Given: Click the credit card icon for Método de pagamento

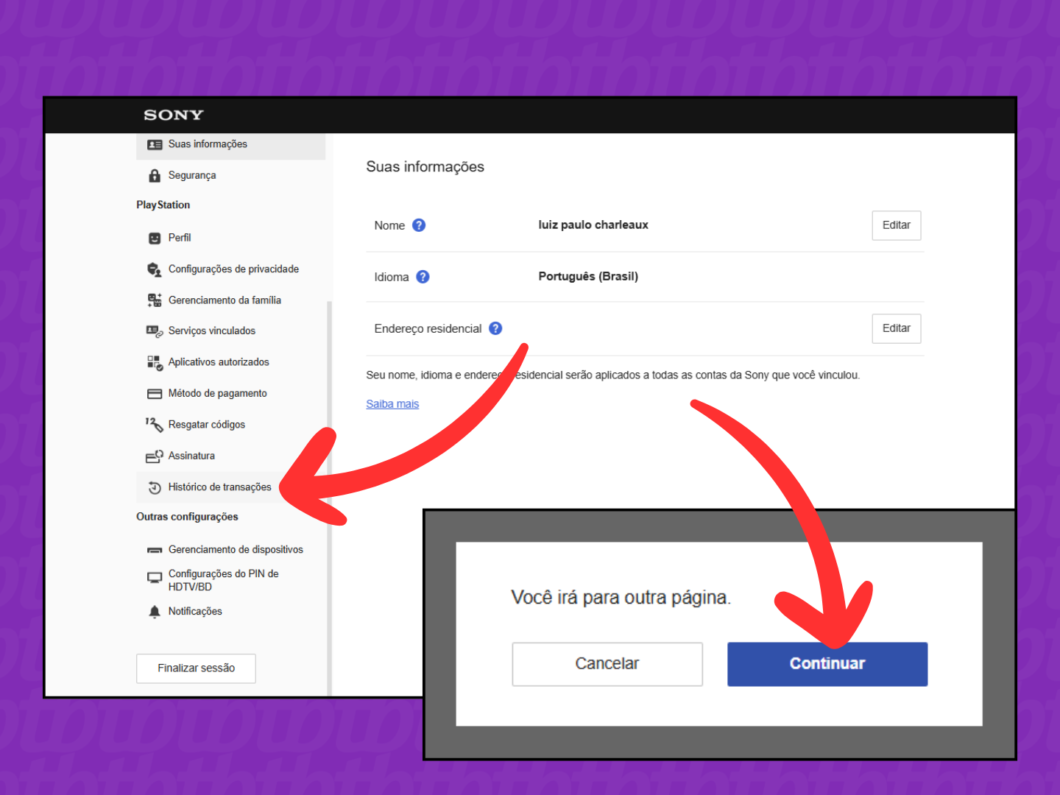Looking at the screenshot, I should point(155,393).
